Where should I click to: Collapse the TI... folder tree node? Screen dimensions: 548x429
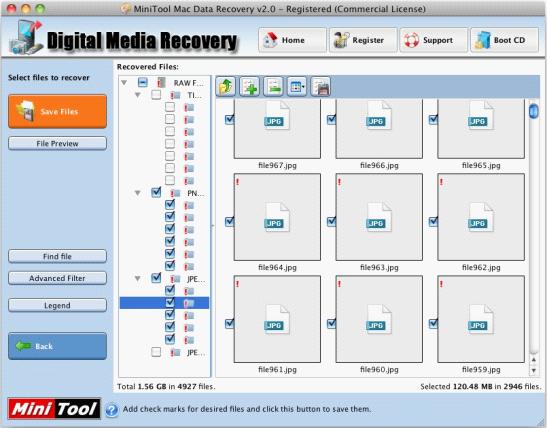click(x=138, y=95)
